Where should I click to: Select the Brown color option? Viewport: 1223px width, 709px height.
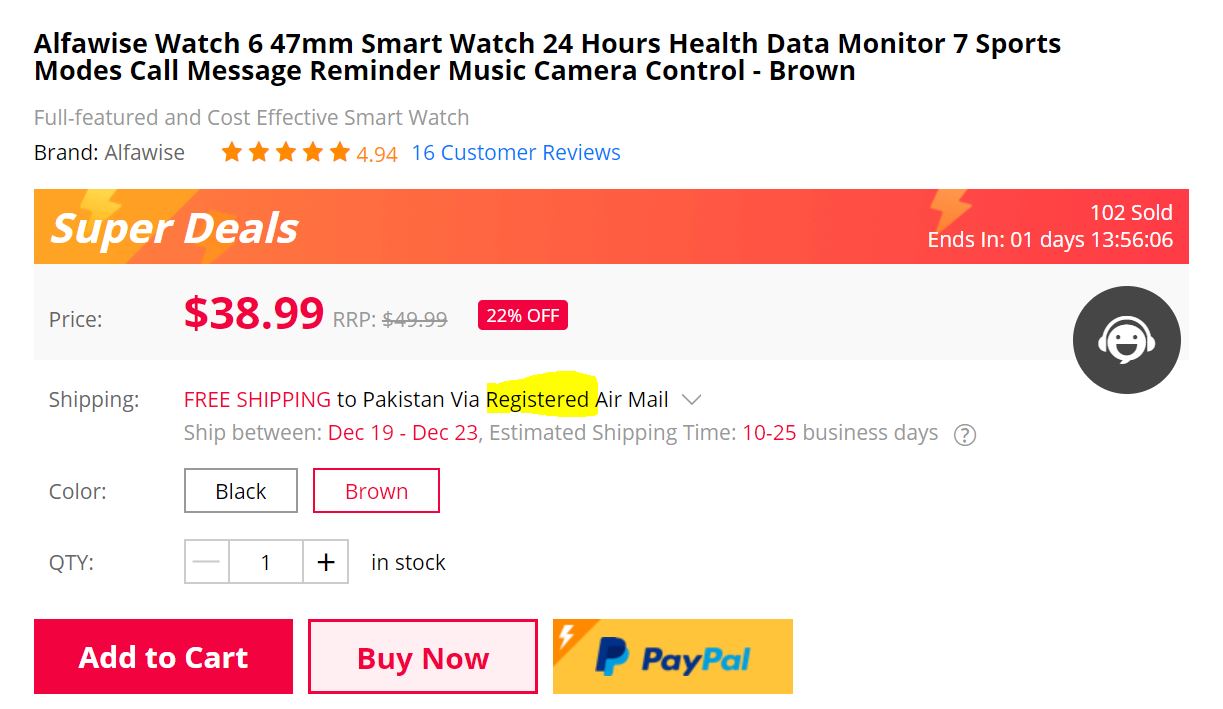click(x=376, y=491)
